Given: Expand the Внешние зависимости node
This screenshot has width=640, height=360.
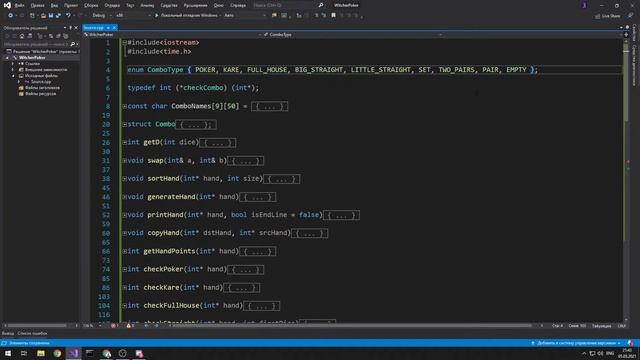Looking at the screenshot, I should 13,70.
